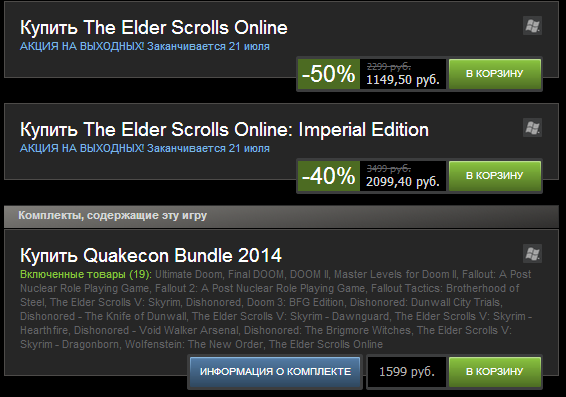Select the 2099,40 руб. discounted price

point(403,182)
